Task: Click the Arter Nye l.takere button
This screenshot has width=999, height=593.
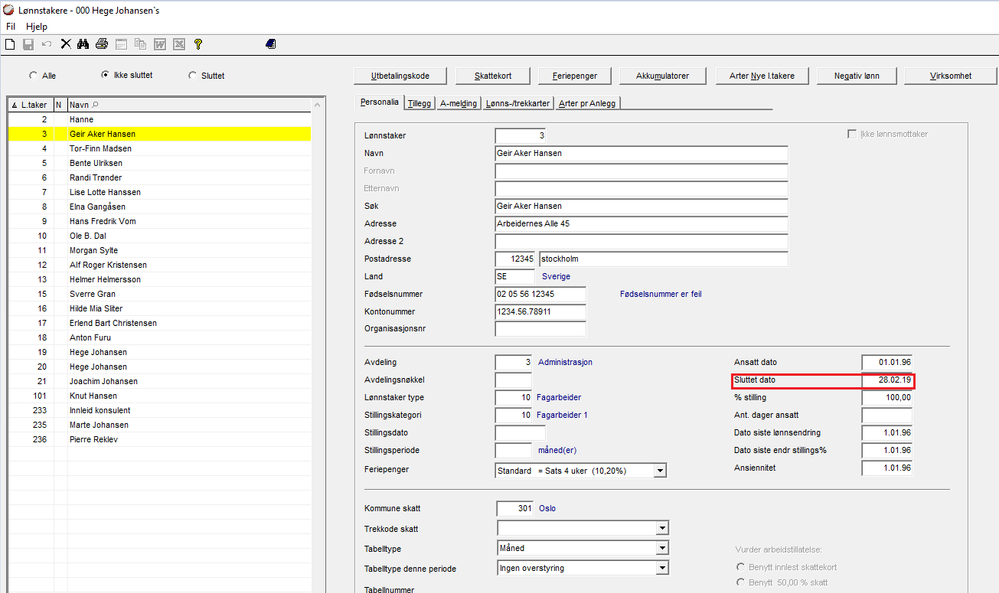Action: (762, 76)
